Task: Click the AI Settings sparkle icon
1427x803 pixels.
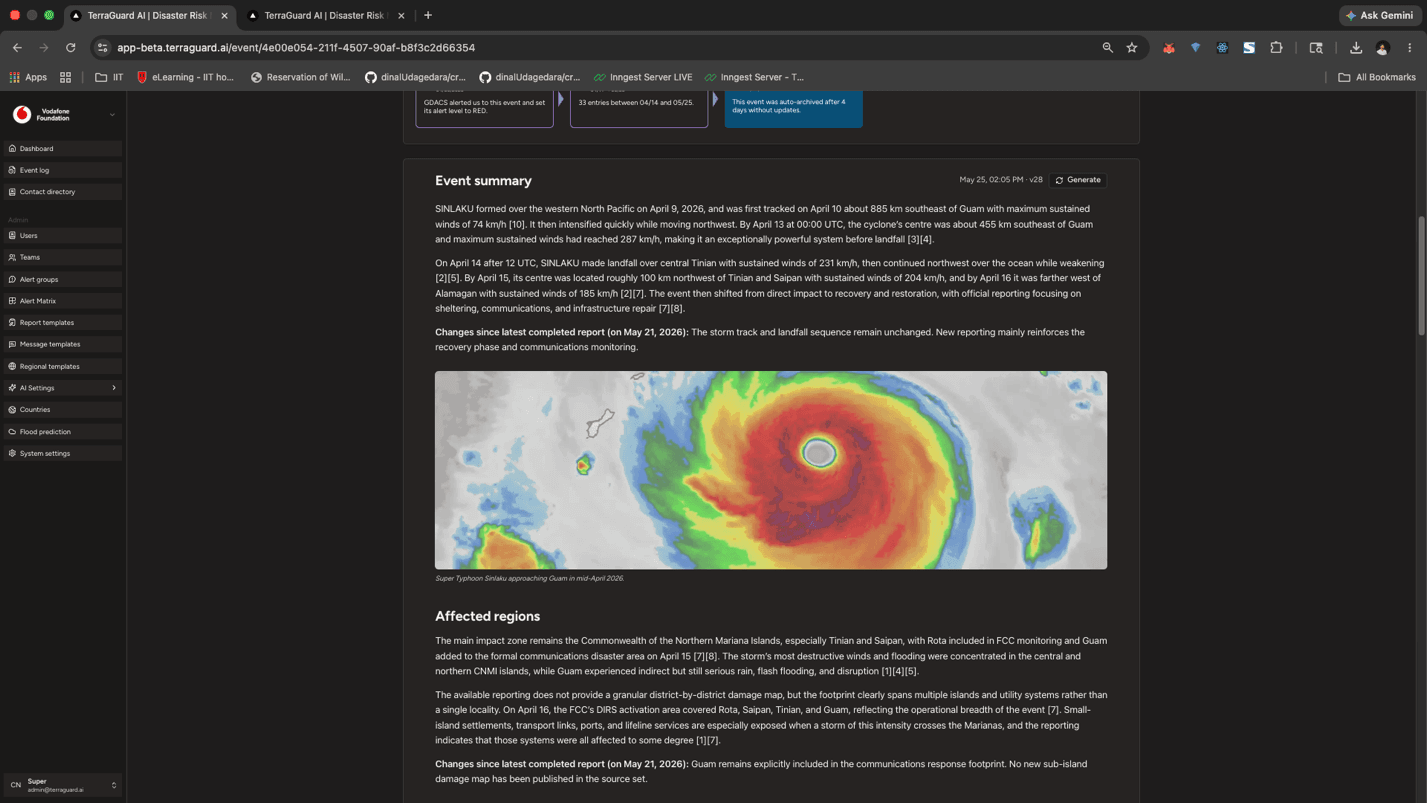Action: (12, 388)
